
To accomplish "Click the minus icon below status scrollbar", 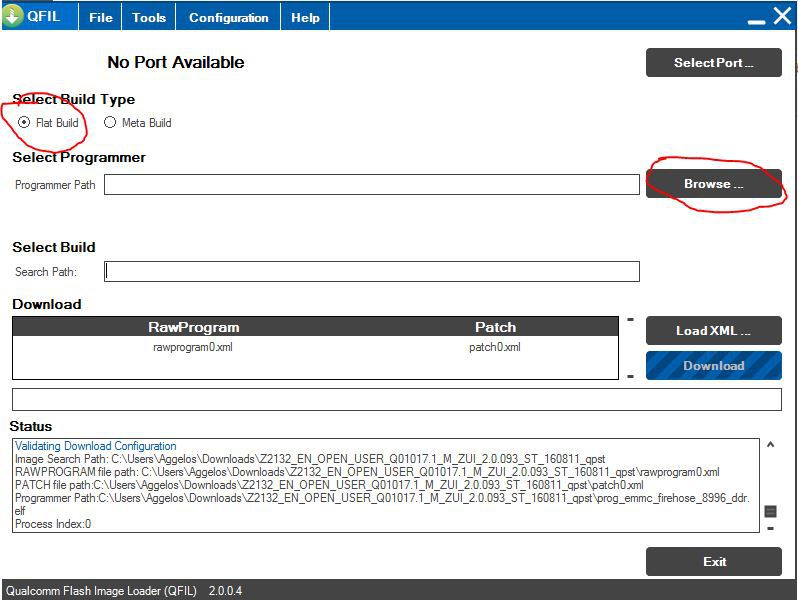I will [771, 528].
